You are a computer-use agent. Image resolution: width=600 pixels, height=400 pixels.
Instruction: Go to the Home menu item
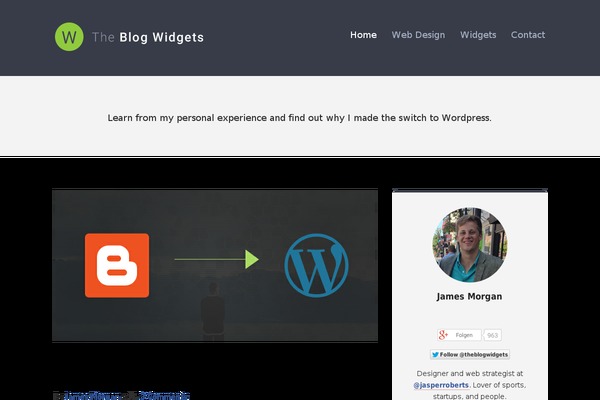pyautogui.click(x=363, y=35)
